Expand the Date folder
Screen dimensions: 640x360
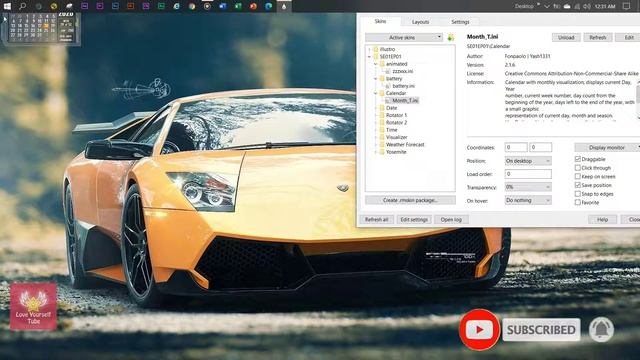(x=376, y=108)
